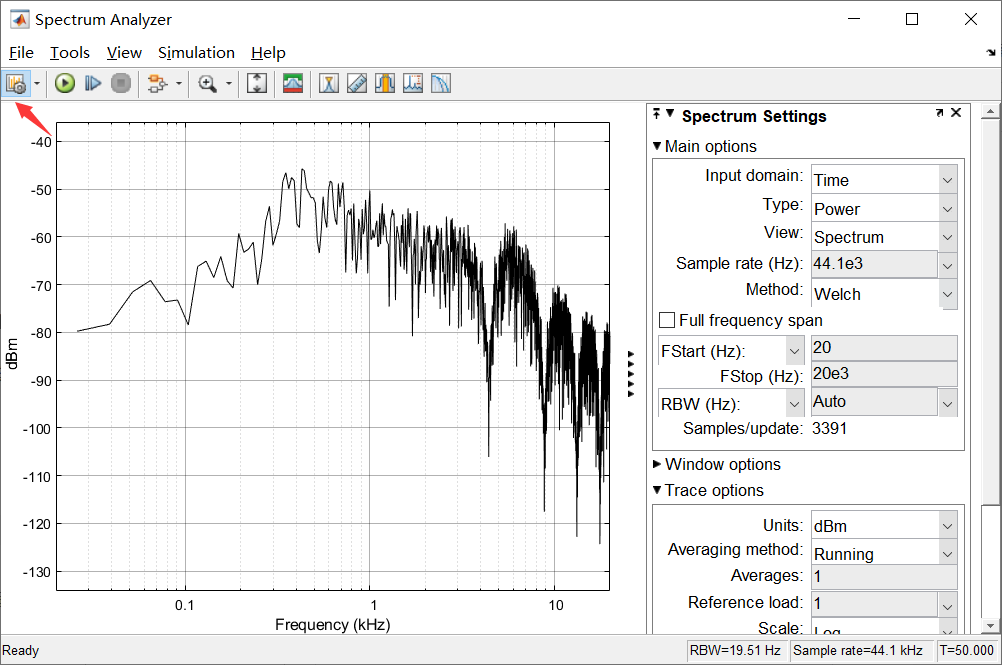The height and width of the screenshot is (665, 1002).
Task: Open the Type dropdown showing Power
Action: point(884,209)
